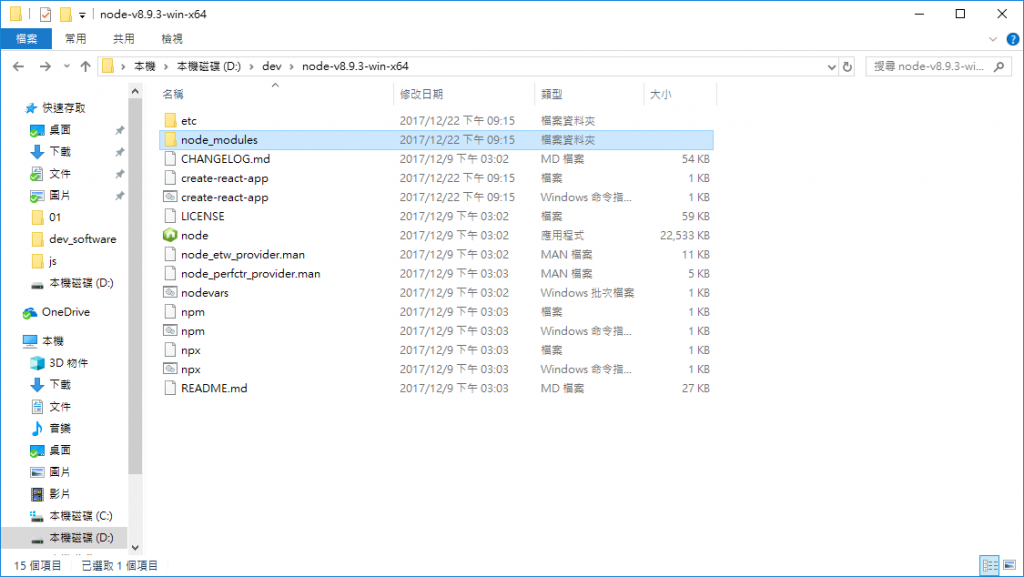The image size is (1024, 577).
Task: Open address bar history dropdown
Action: point(831,67)
